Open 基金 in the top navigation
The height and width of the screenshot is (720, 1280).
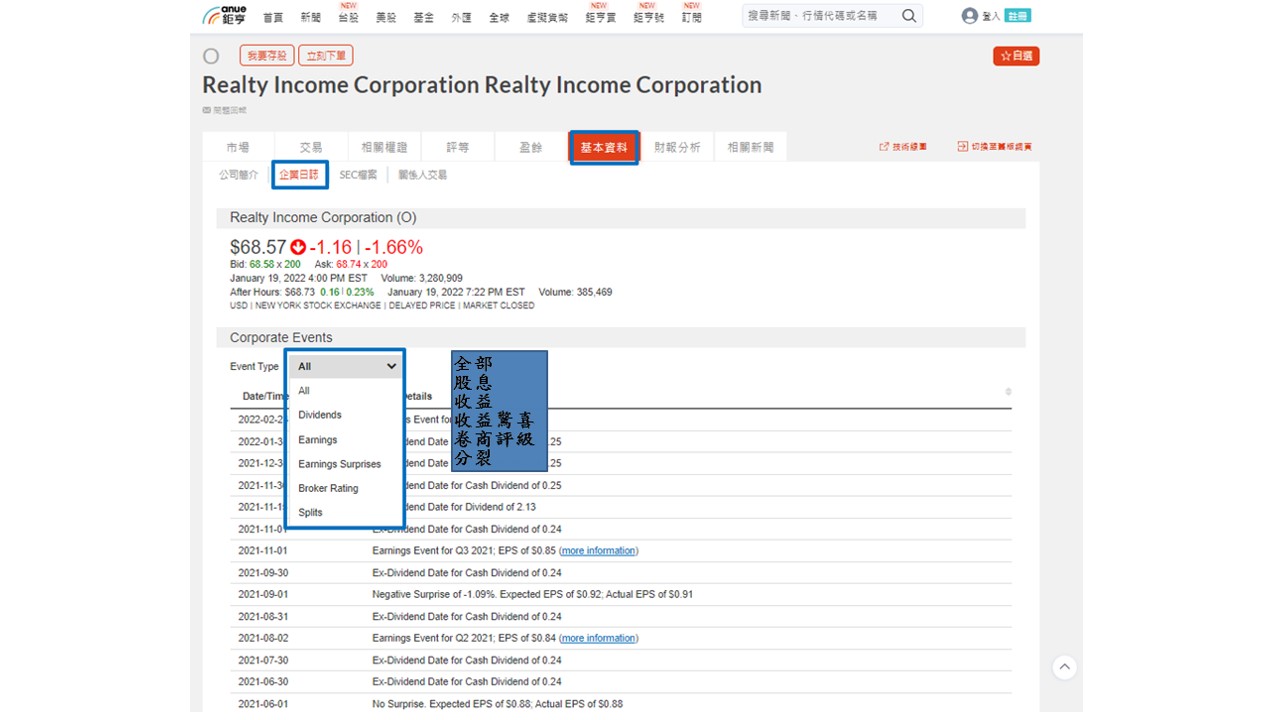[424, 17]
